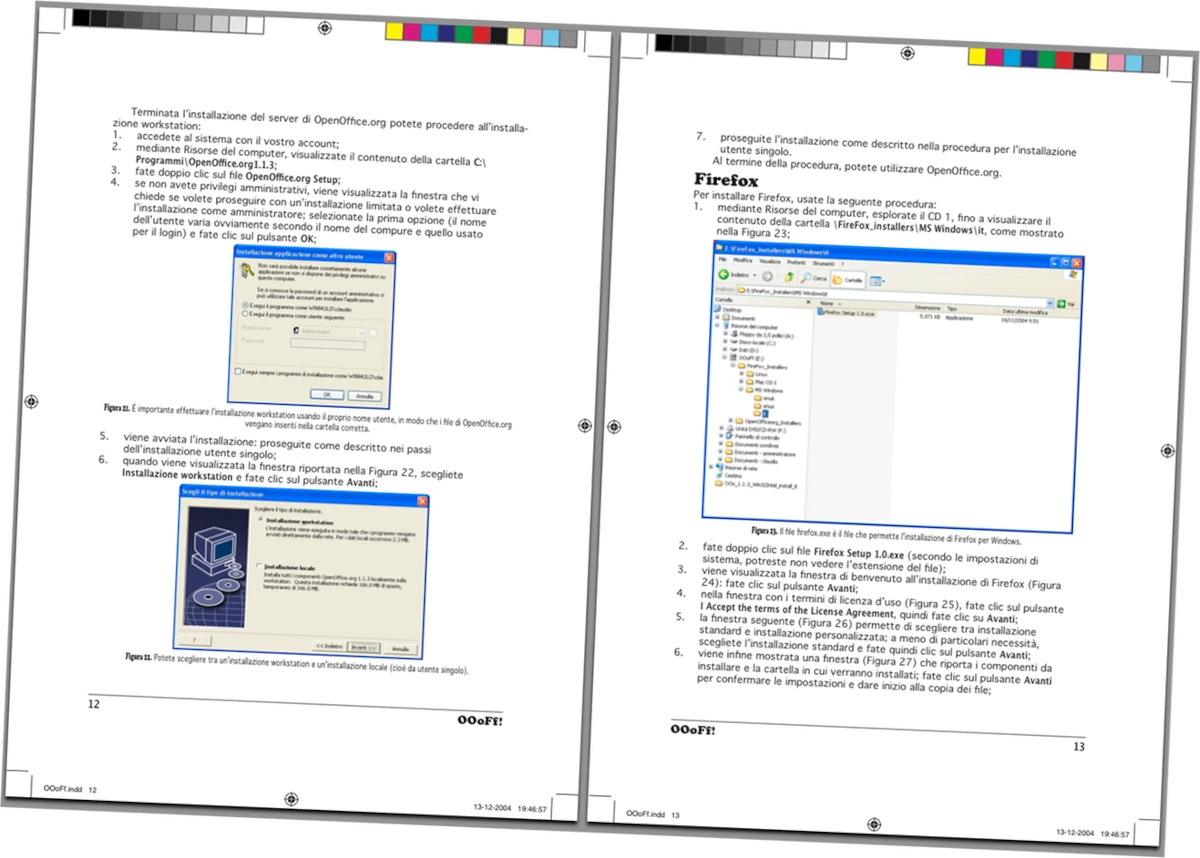The width and height of the screenshot is (1200, 858).
Task: Select Floppy da 3,5 pollici (A:) drive
Action: (762, 335)
